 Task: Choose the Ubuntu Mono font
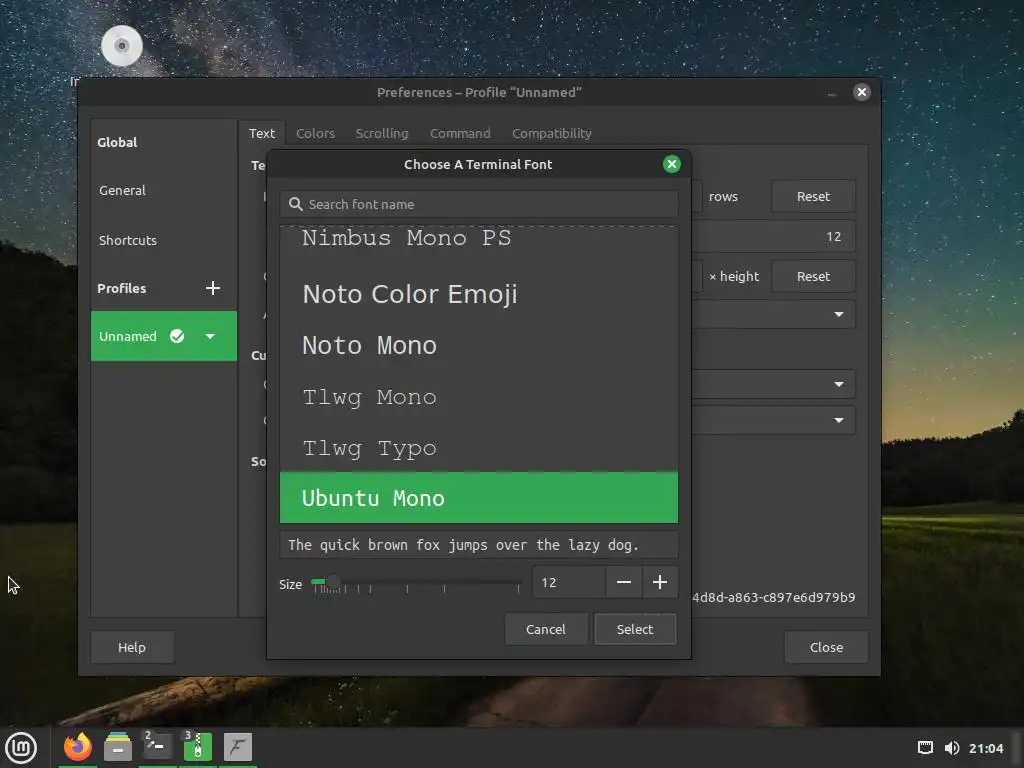pyautogui.click(x=479, y=498)
